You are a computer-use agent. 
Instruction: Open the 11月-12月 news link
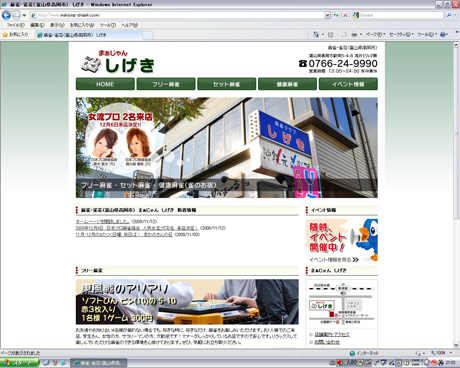coord(124,235)
